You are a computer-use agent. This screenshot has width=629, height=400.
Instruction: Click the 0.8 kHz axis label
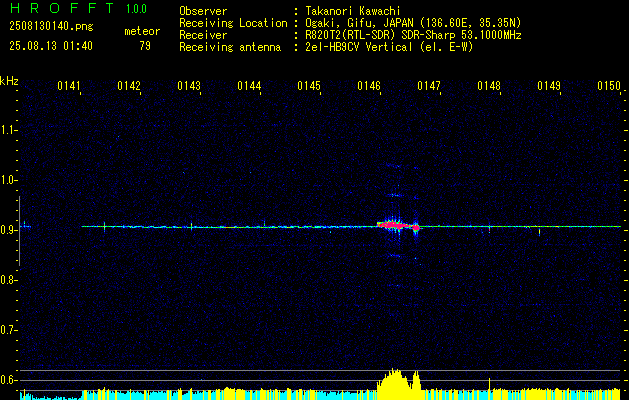pos(7,280)
